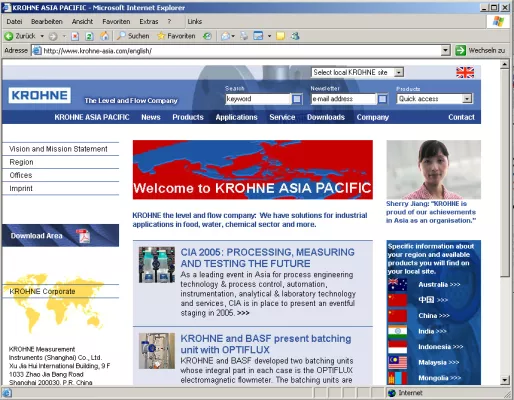This screenshot has height=400, width=514.
Task: Click the Search keyword input field
Action: pos(258,99)
